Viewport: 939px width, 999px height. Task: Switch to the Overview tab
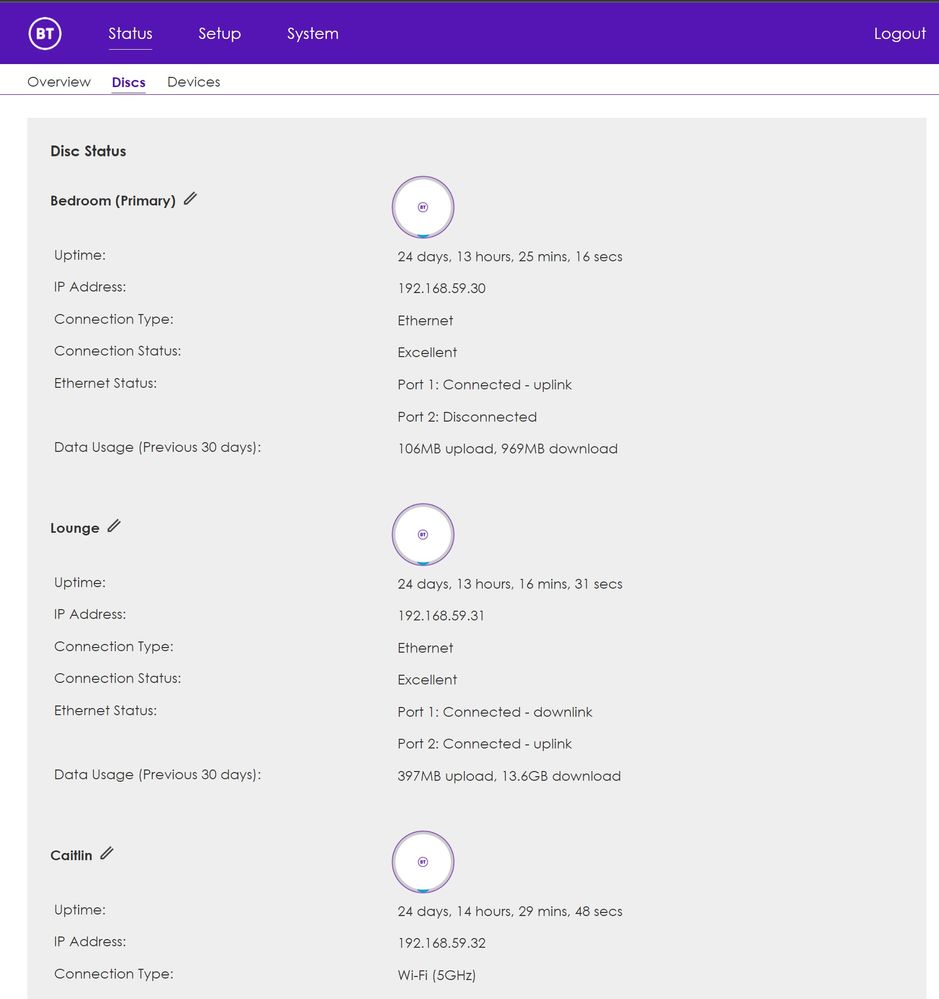tap(59, 82)
